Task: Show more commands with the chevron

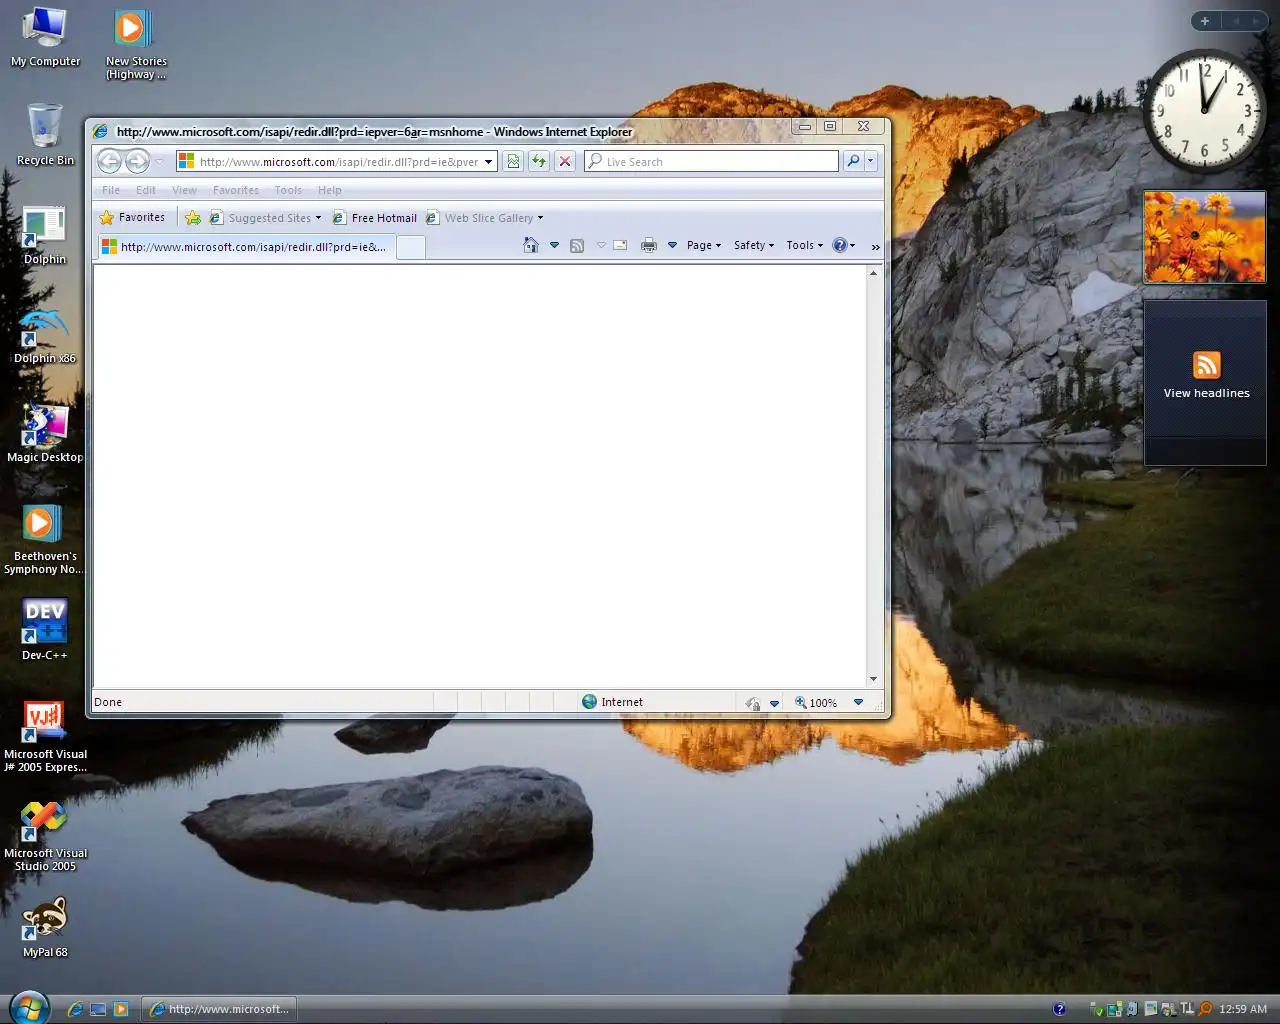Action: 875,246
